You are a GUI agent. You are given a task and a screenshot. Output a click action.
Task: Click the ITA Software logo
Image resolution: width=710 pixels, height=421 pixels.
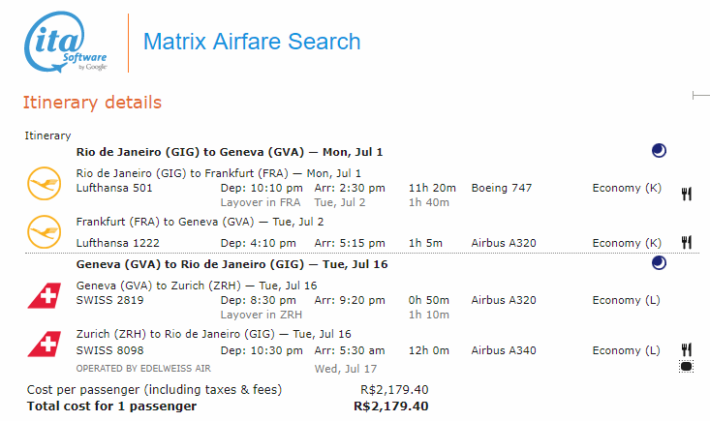pyautogui.click(x=65, y=42)
